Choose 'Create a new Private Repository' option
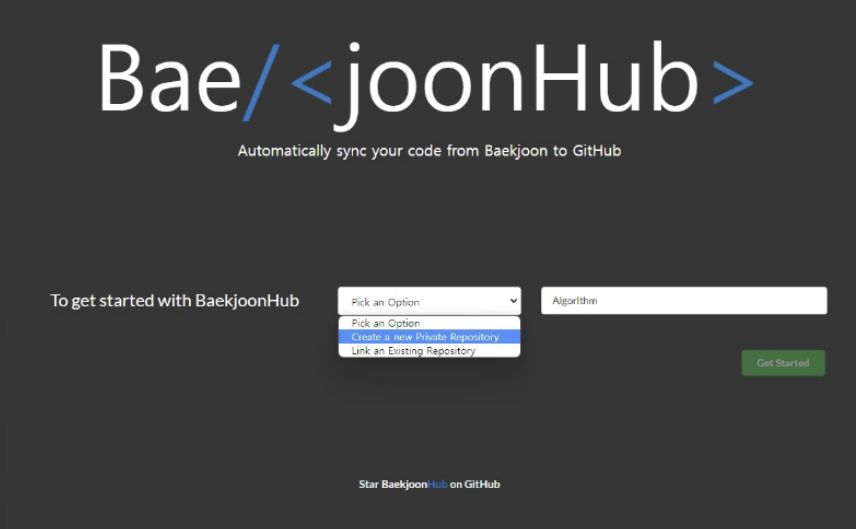The height and width of the screenshot is (529, 856). pyautogui.click(x=429, y=337)
